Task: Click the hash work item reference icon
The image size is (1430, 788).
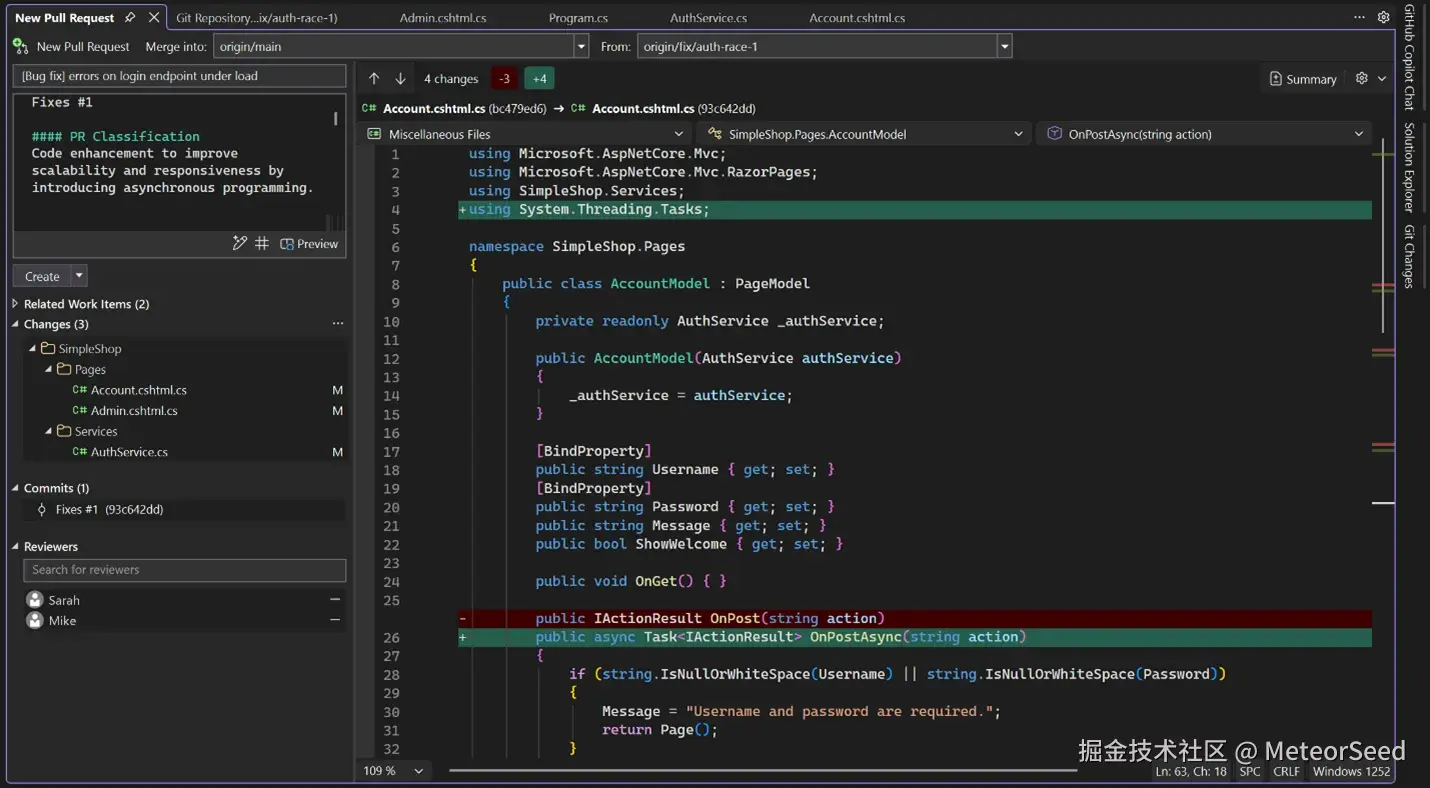Action: point(262,243)
